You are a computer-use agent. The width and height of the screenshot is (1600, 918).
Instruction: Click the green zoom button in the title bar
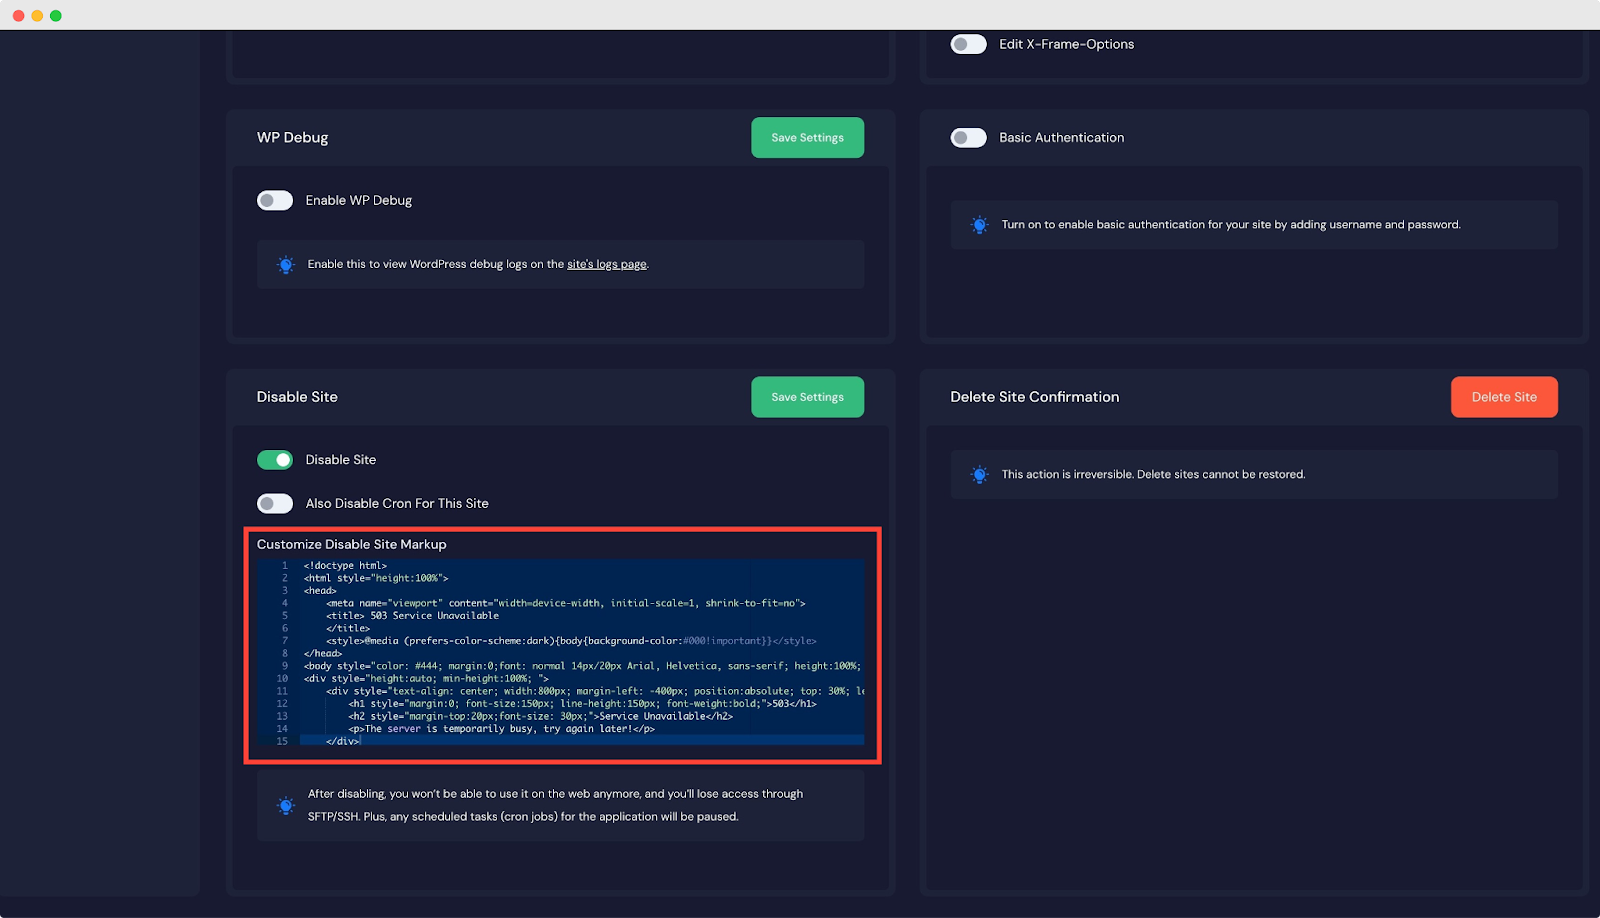tap(55, 15)
